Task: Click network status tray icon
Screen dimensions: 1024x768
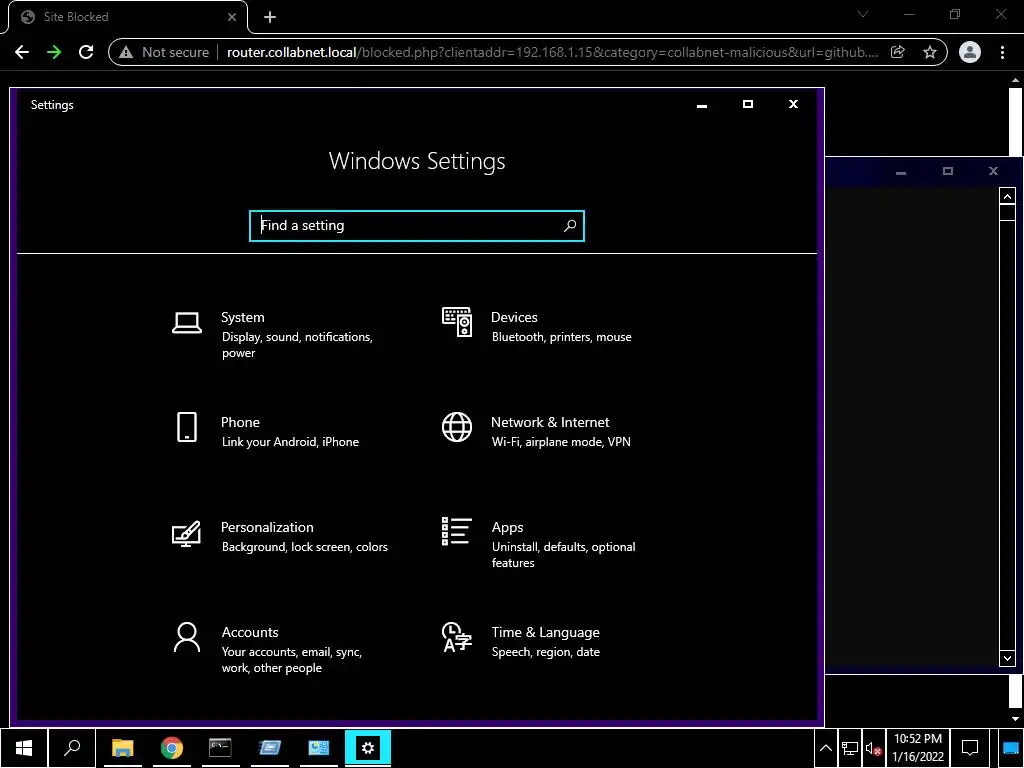Action: [850, 748]
